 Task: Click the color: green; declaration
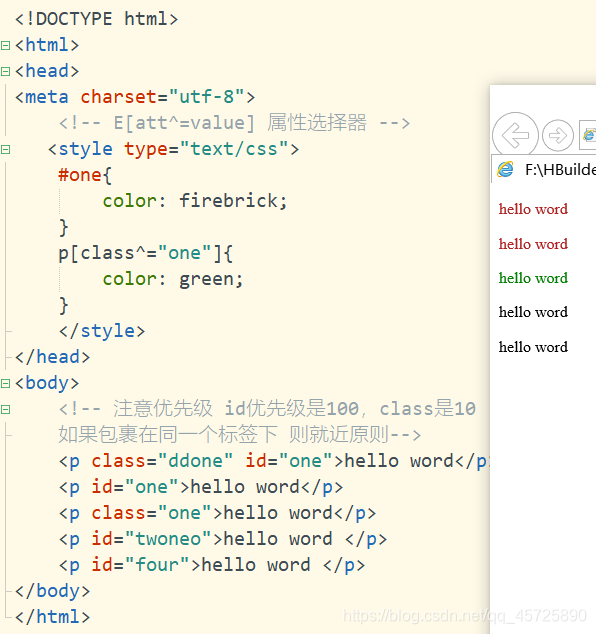[173, 279]
